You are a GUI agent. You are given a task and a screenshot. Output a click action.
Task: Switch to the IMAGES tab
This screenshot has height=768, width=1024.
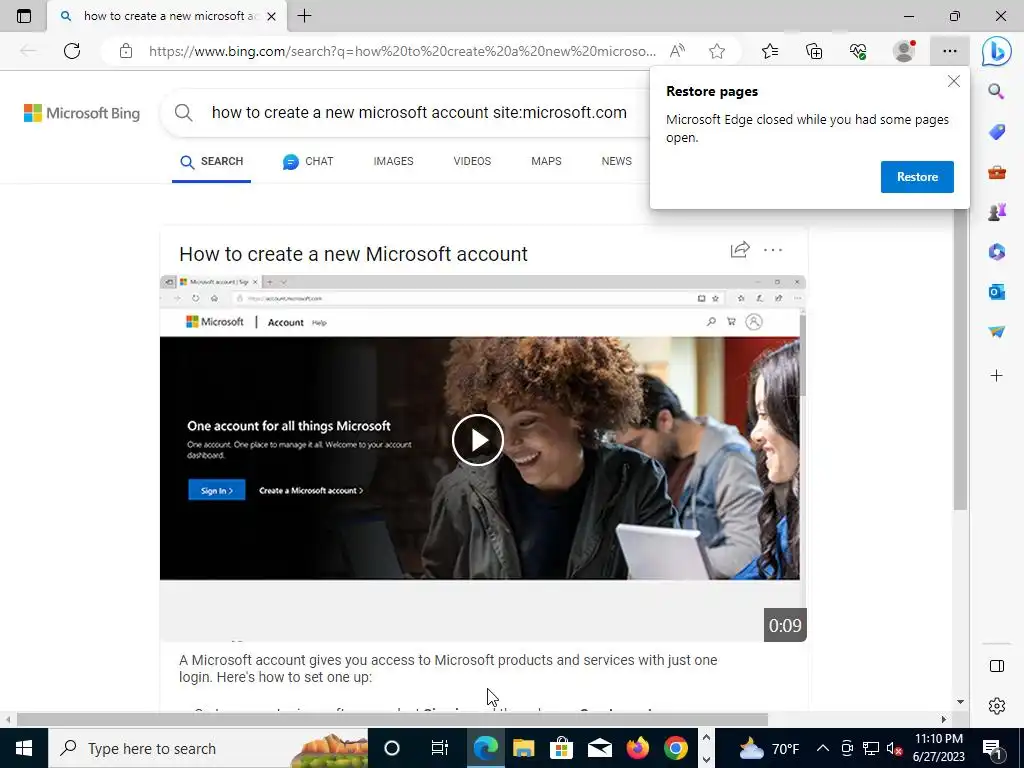[x=393, y=161]
